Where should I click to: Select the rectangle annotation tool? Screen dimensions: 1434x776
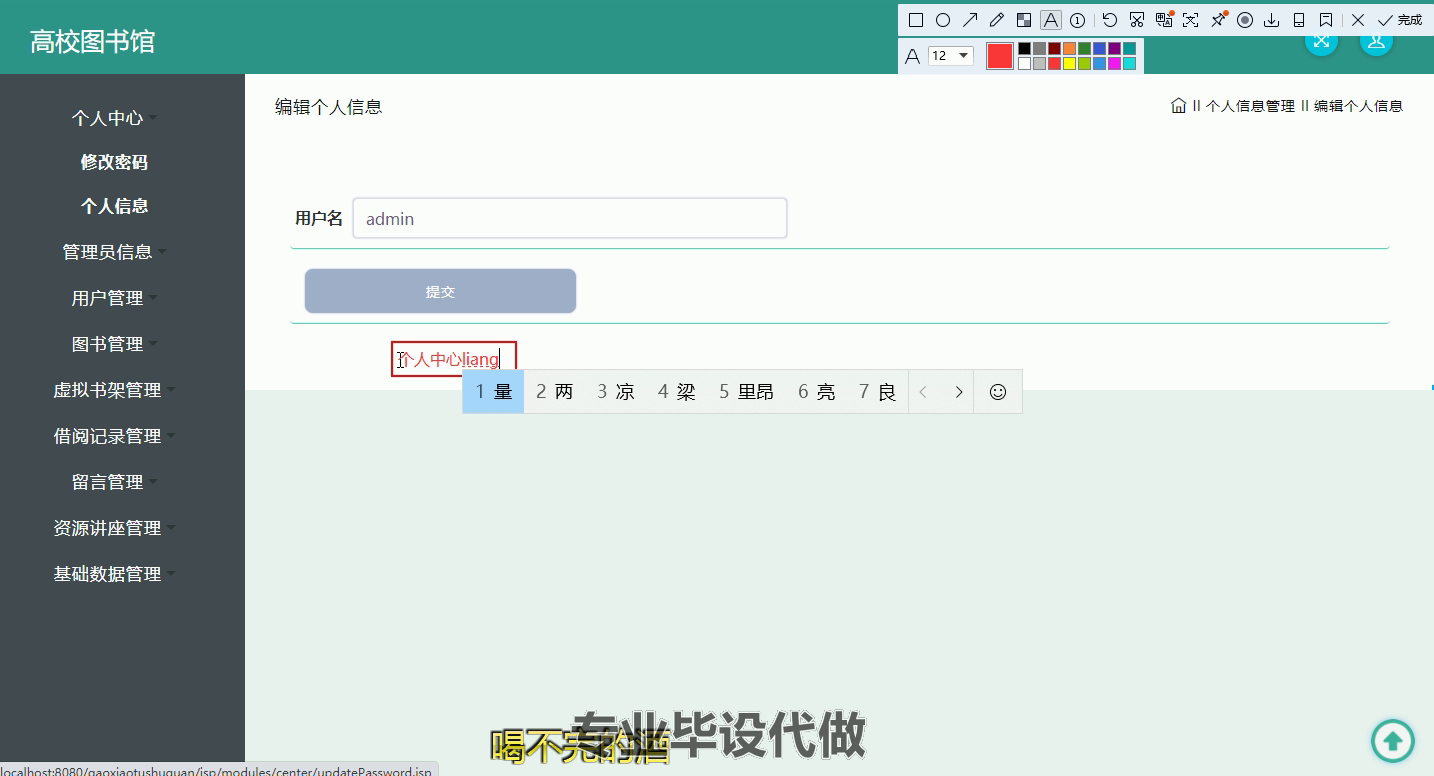click(916, 20)
